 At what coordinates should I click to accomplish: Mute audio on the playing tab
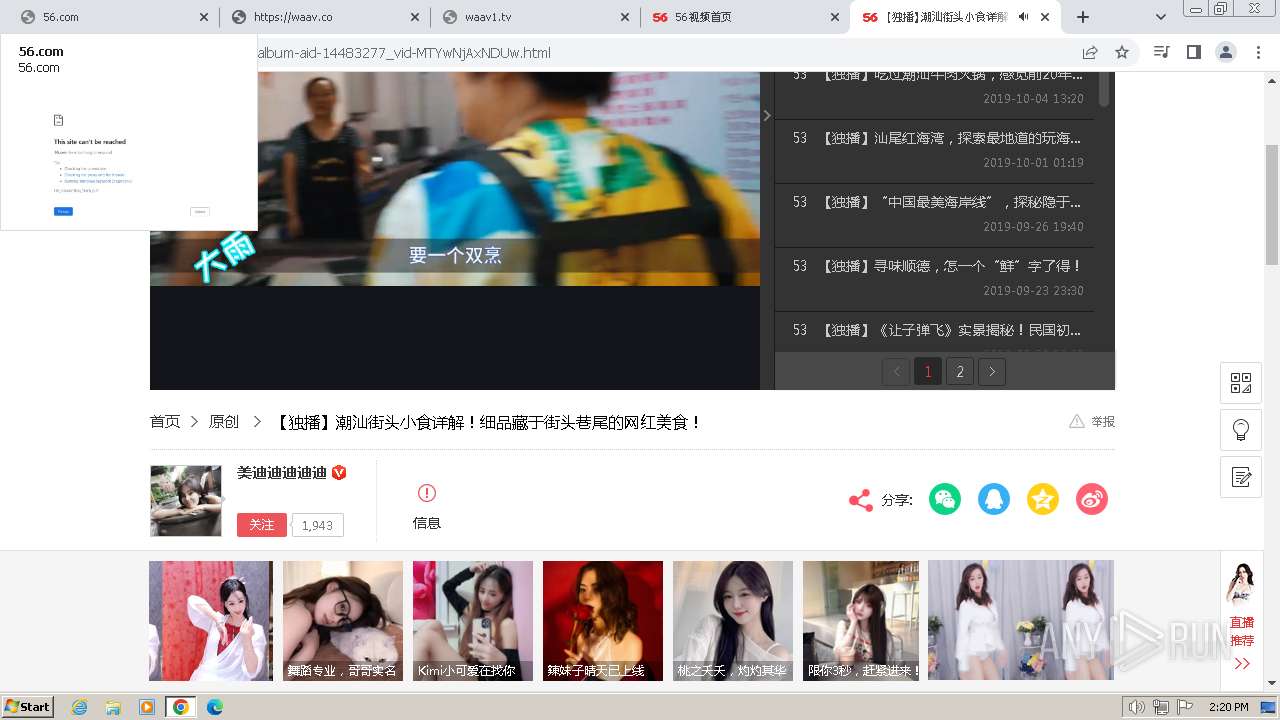(x=1023, y=17)
